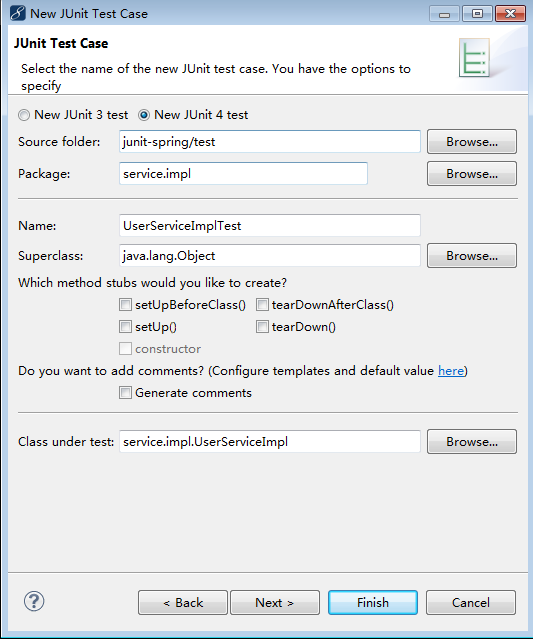Open the 'here' templates configuration link
This screenshot has width=533, height=639.
pos(451,371)
